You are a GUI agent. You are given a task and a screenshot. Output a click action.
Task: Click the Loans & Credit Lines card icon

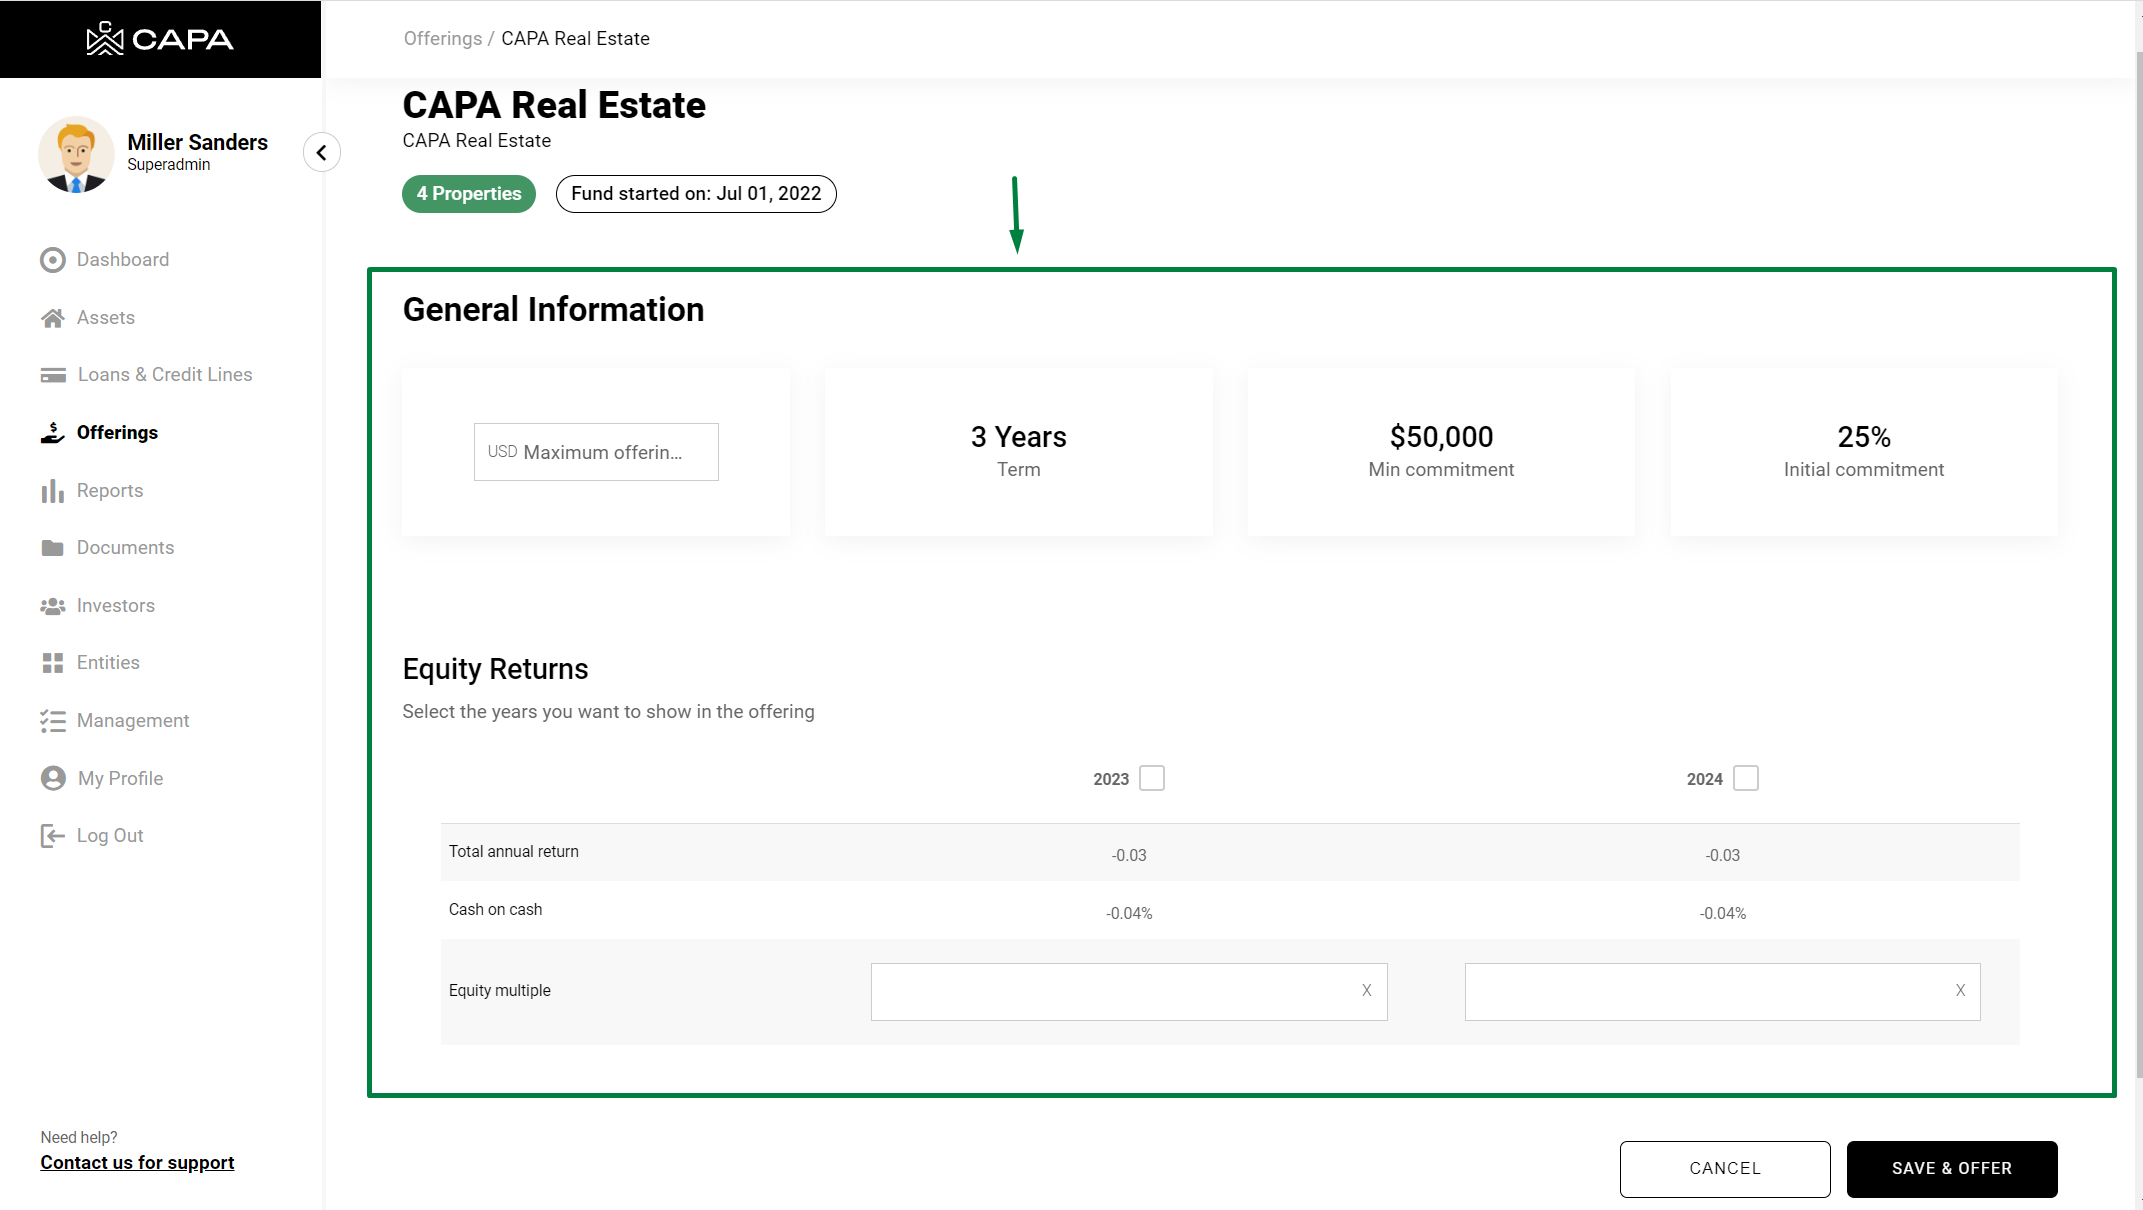(x=53, y=375)
